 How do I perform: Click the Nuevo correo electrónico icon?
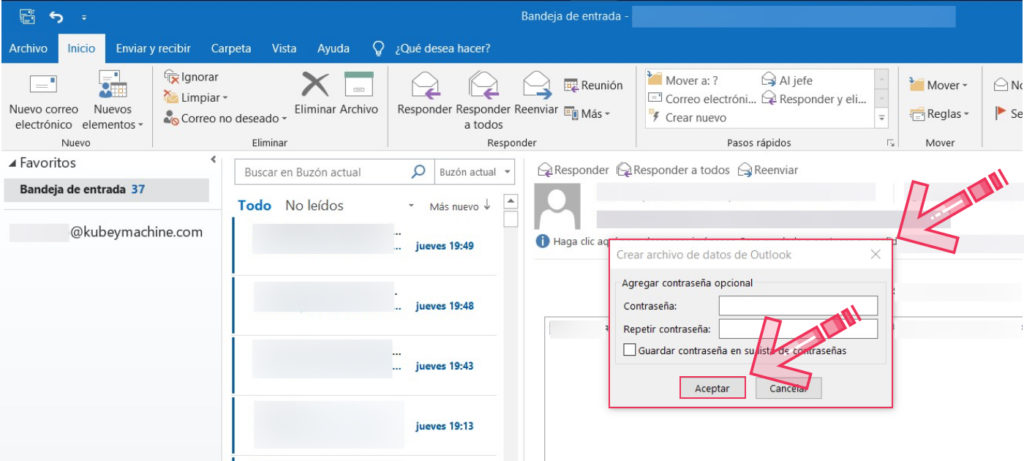point(43,85)
